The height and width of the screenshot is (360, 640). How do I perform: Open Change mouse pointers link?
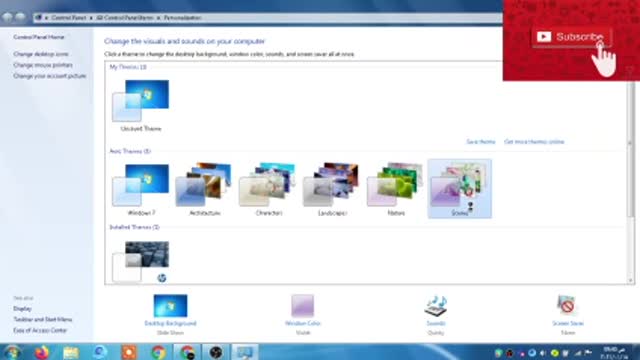coord(43,65)
